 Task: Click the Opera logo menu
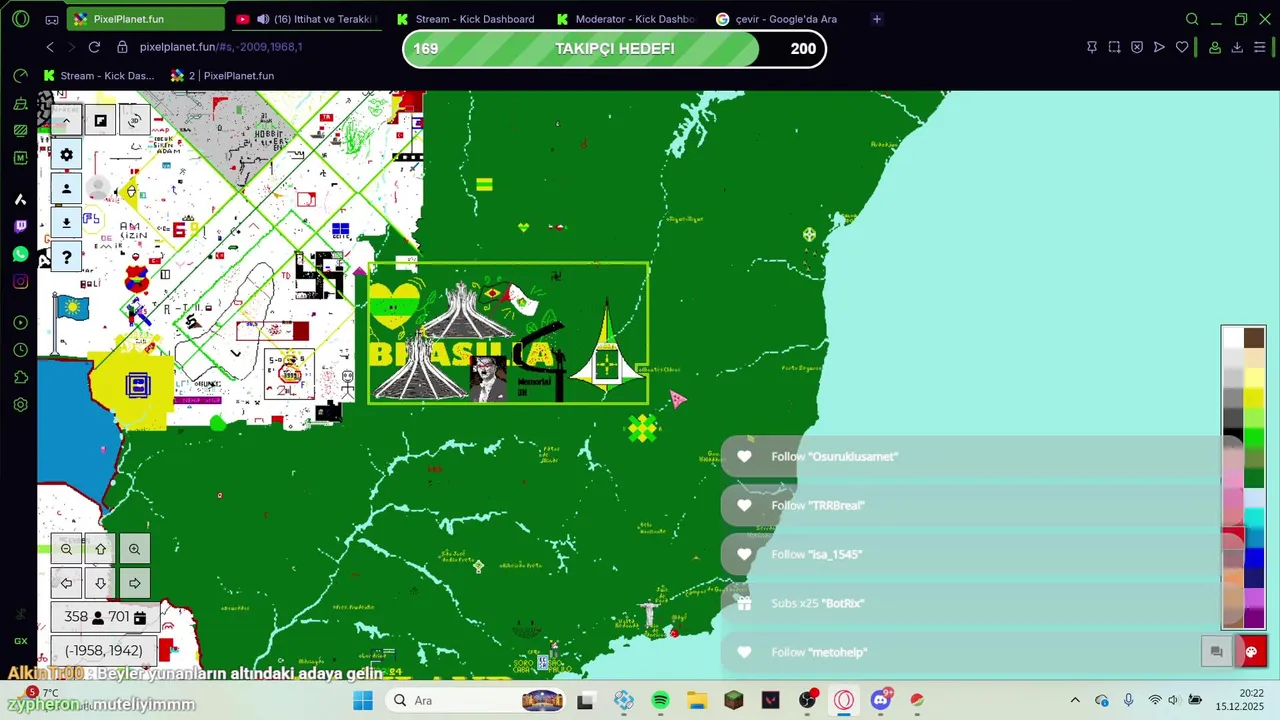20,19
